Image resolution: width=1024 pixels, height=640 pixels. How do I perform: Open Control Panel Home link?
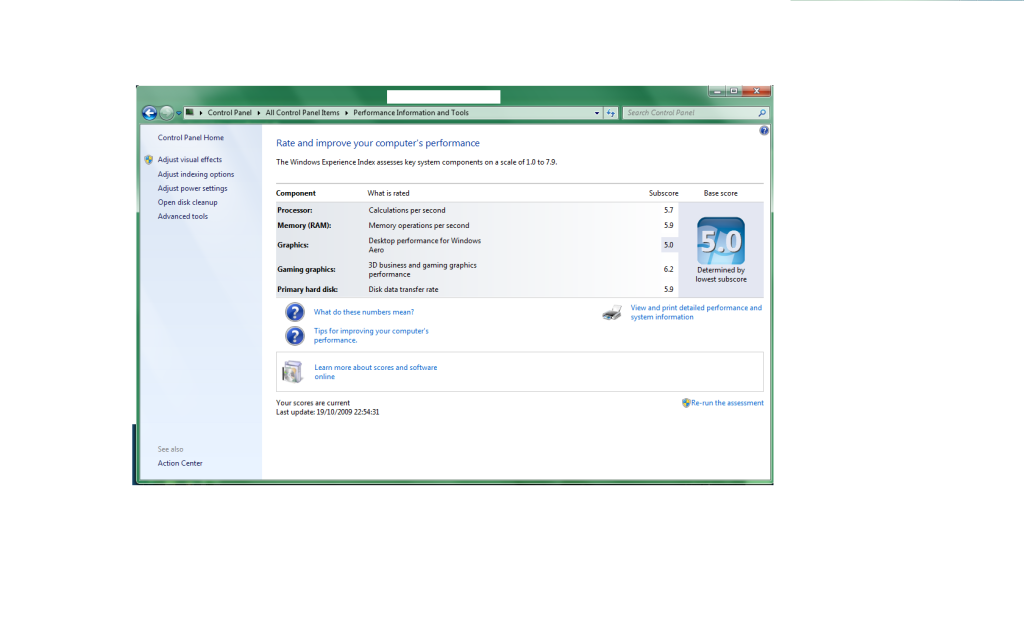(x=190, y=138)
